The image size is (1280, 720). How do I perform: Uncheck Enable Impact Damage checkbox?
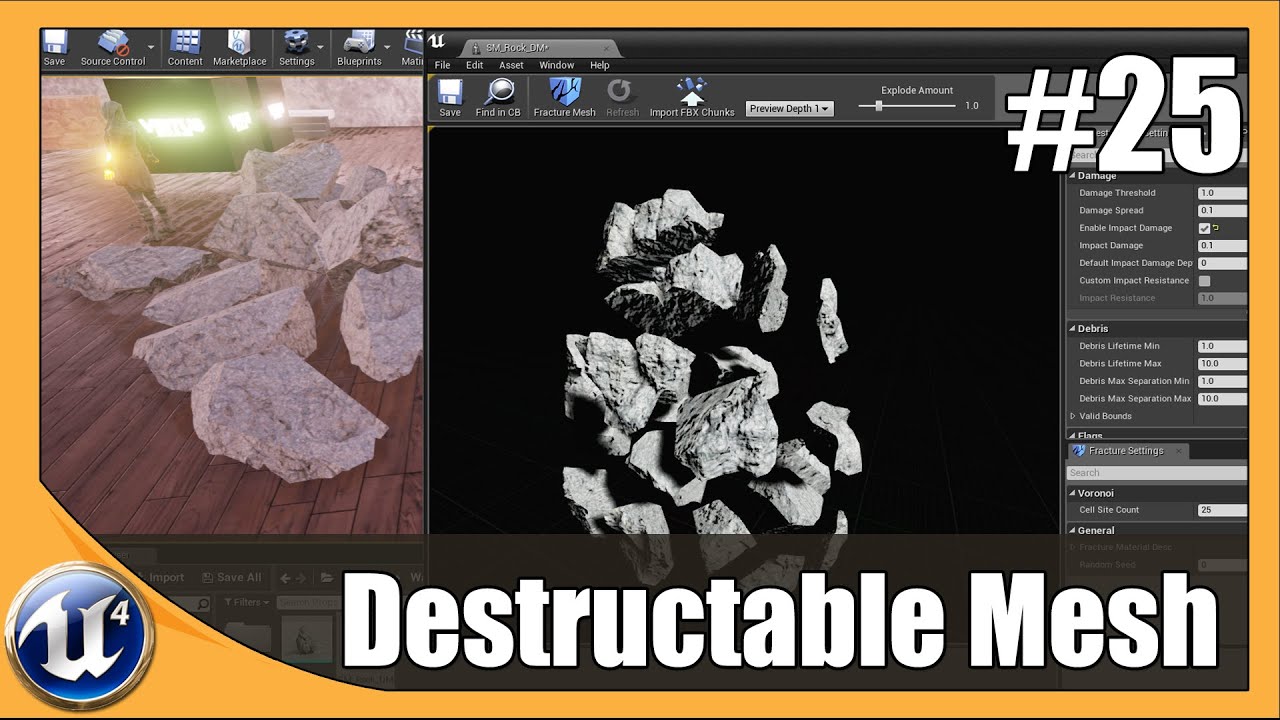click(1205, 228)
